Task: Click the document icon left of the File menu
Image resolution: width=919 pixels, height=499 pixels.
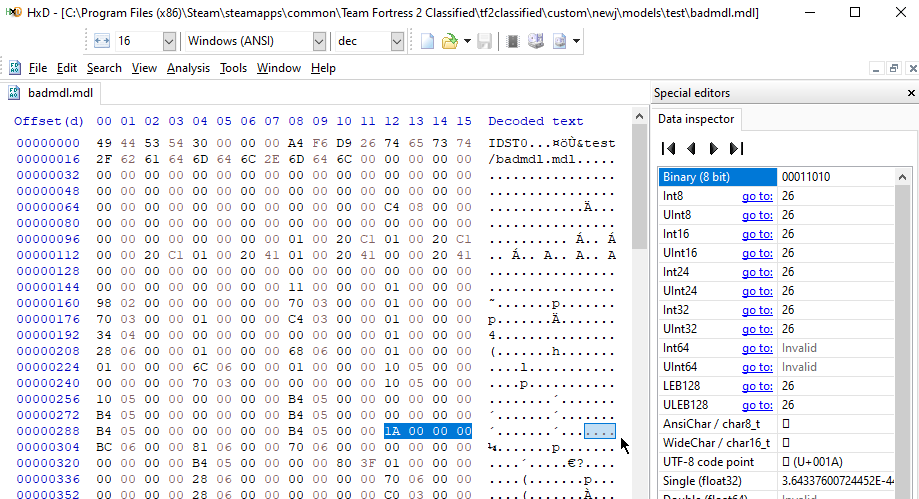Action: tap(15, 68)
